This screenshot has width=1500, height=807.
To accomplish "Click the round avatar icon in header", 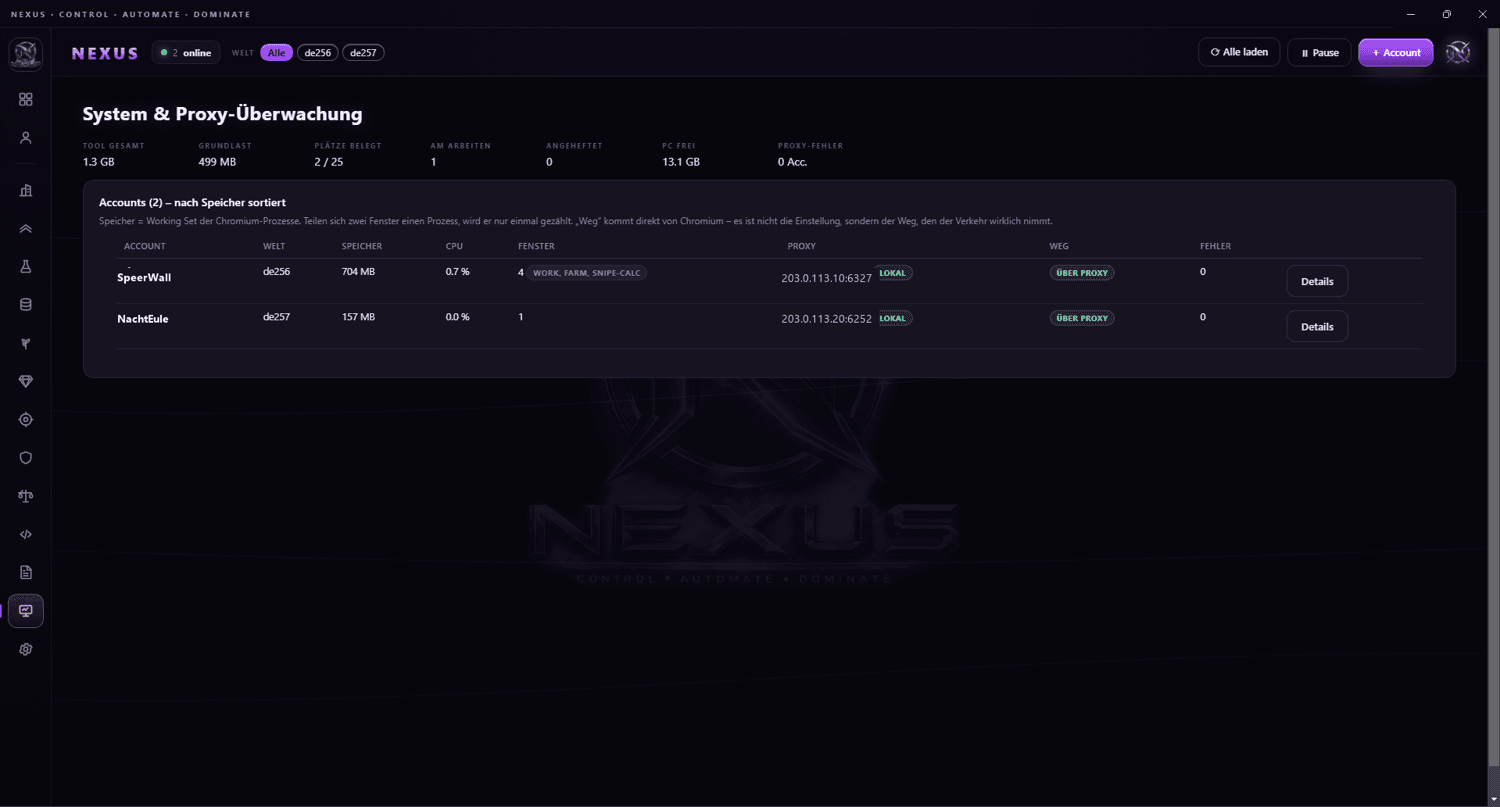I will pos(1458,53).
